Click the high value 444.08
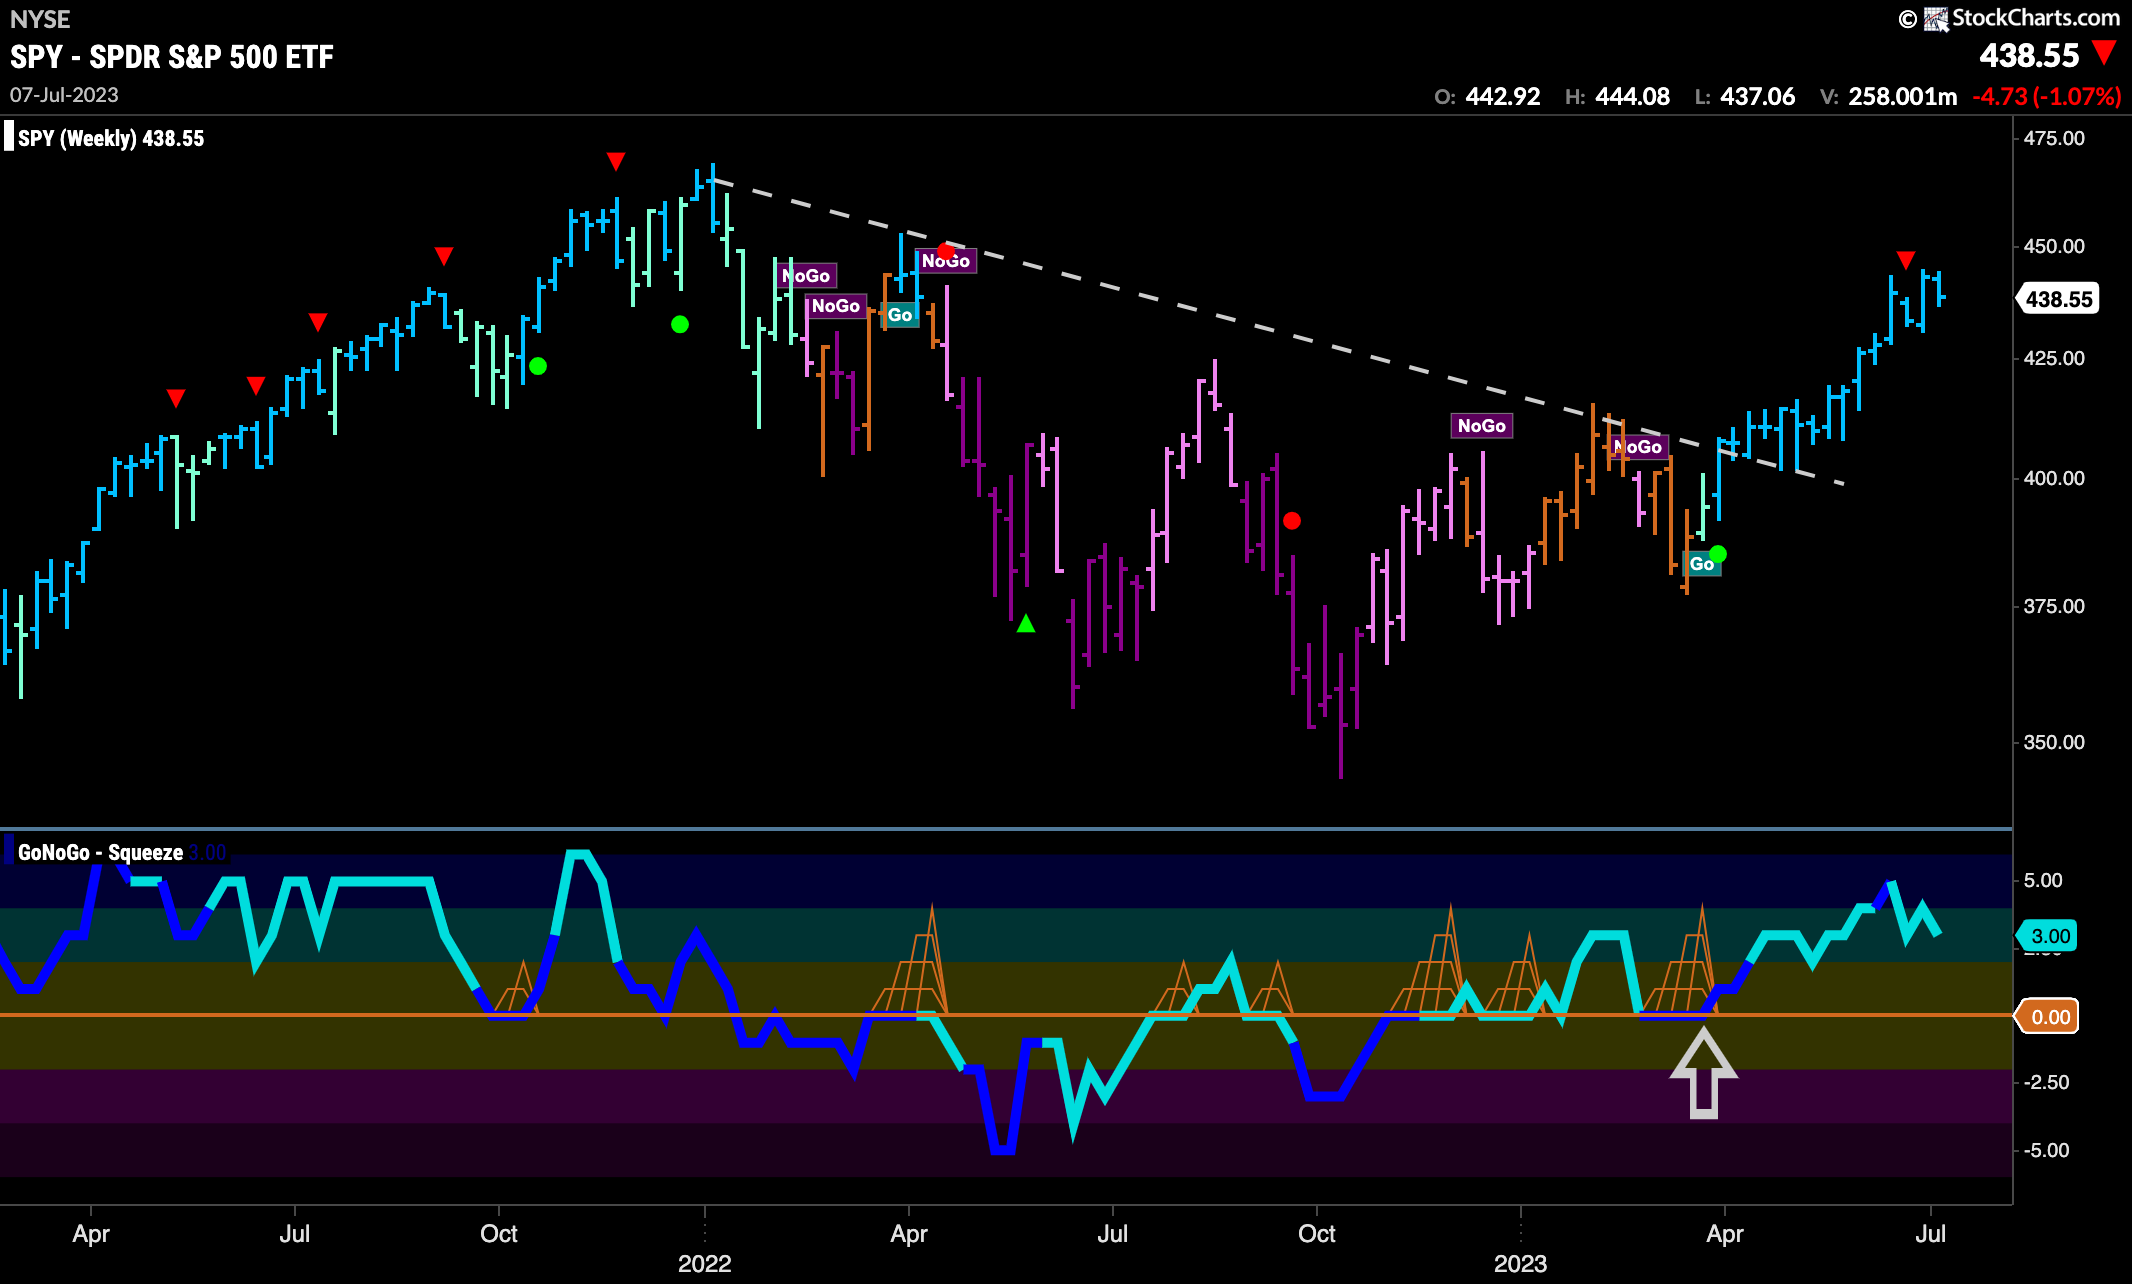 (x=1632, y=97)
